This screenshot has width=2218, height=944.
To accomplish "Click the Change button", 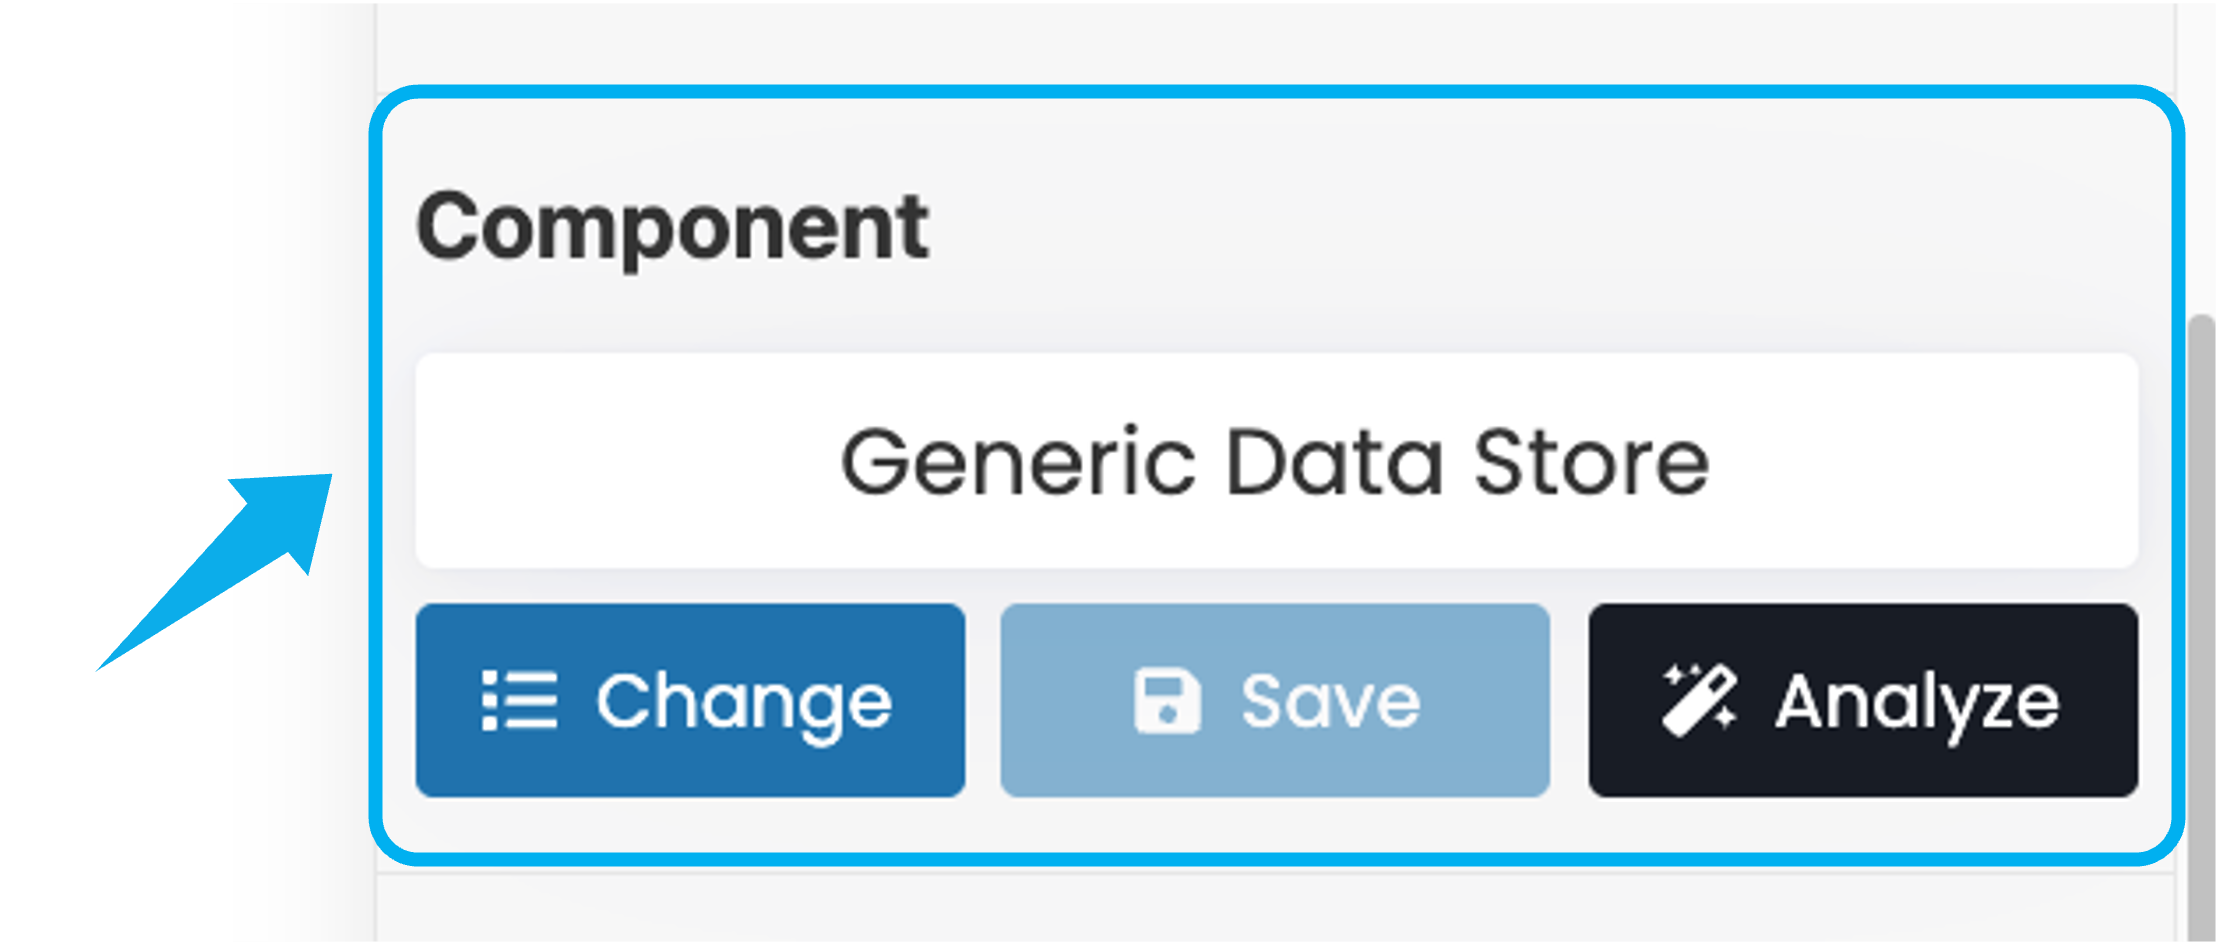I will (x=690, y=700).
